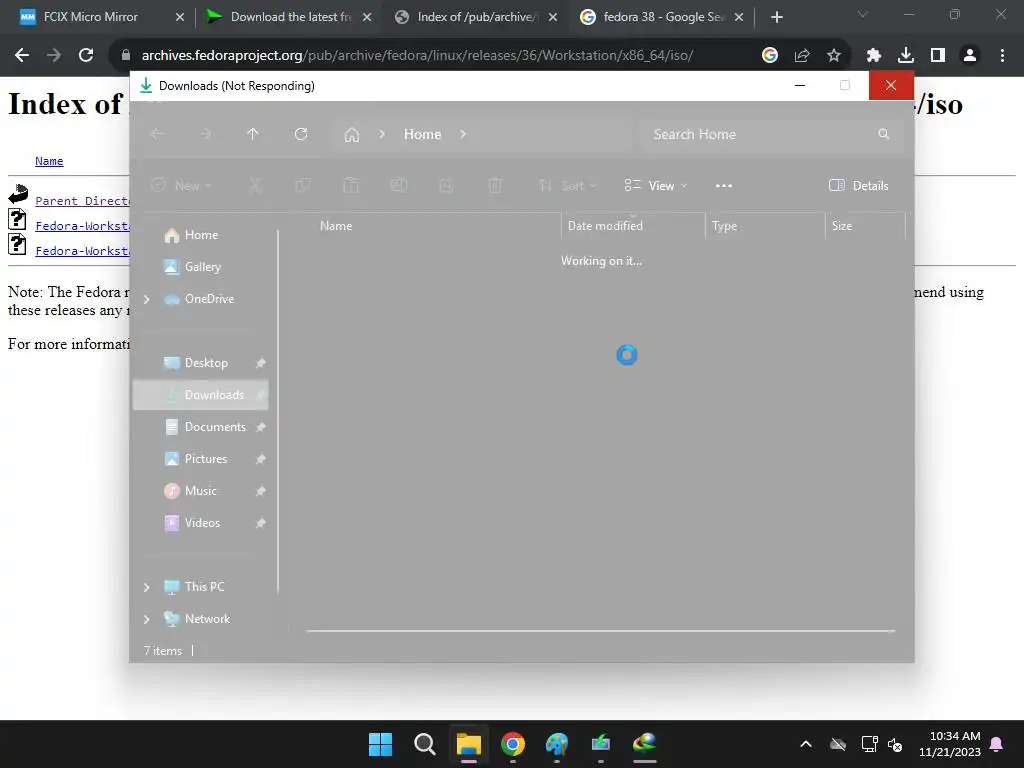Show hidden system tray icons
Viewport: 1024px width, 768px height.
tap(806, 744)
